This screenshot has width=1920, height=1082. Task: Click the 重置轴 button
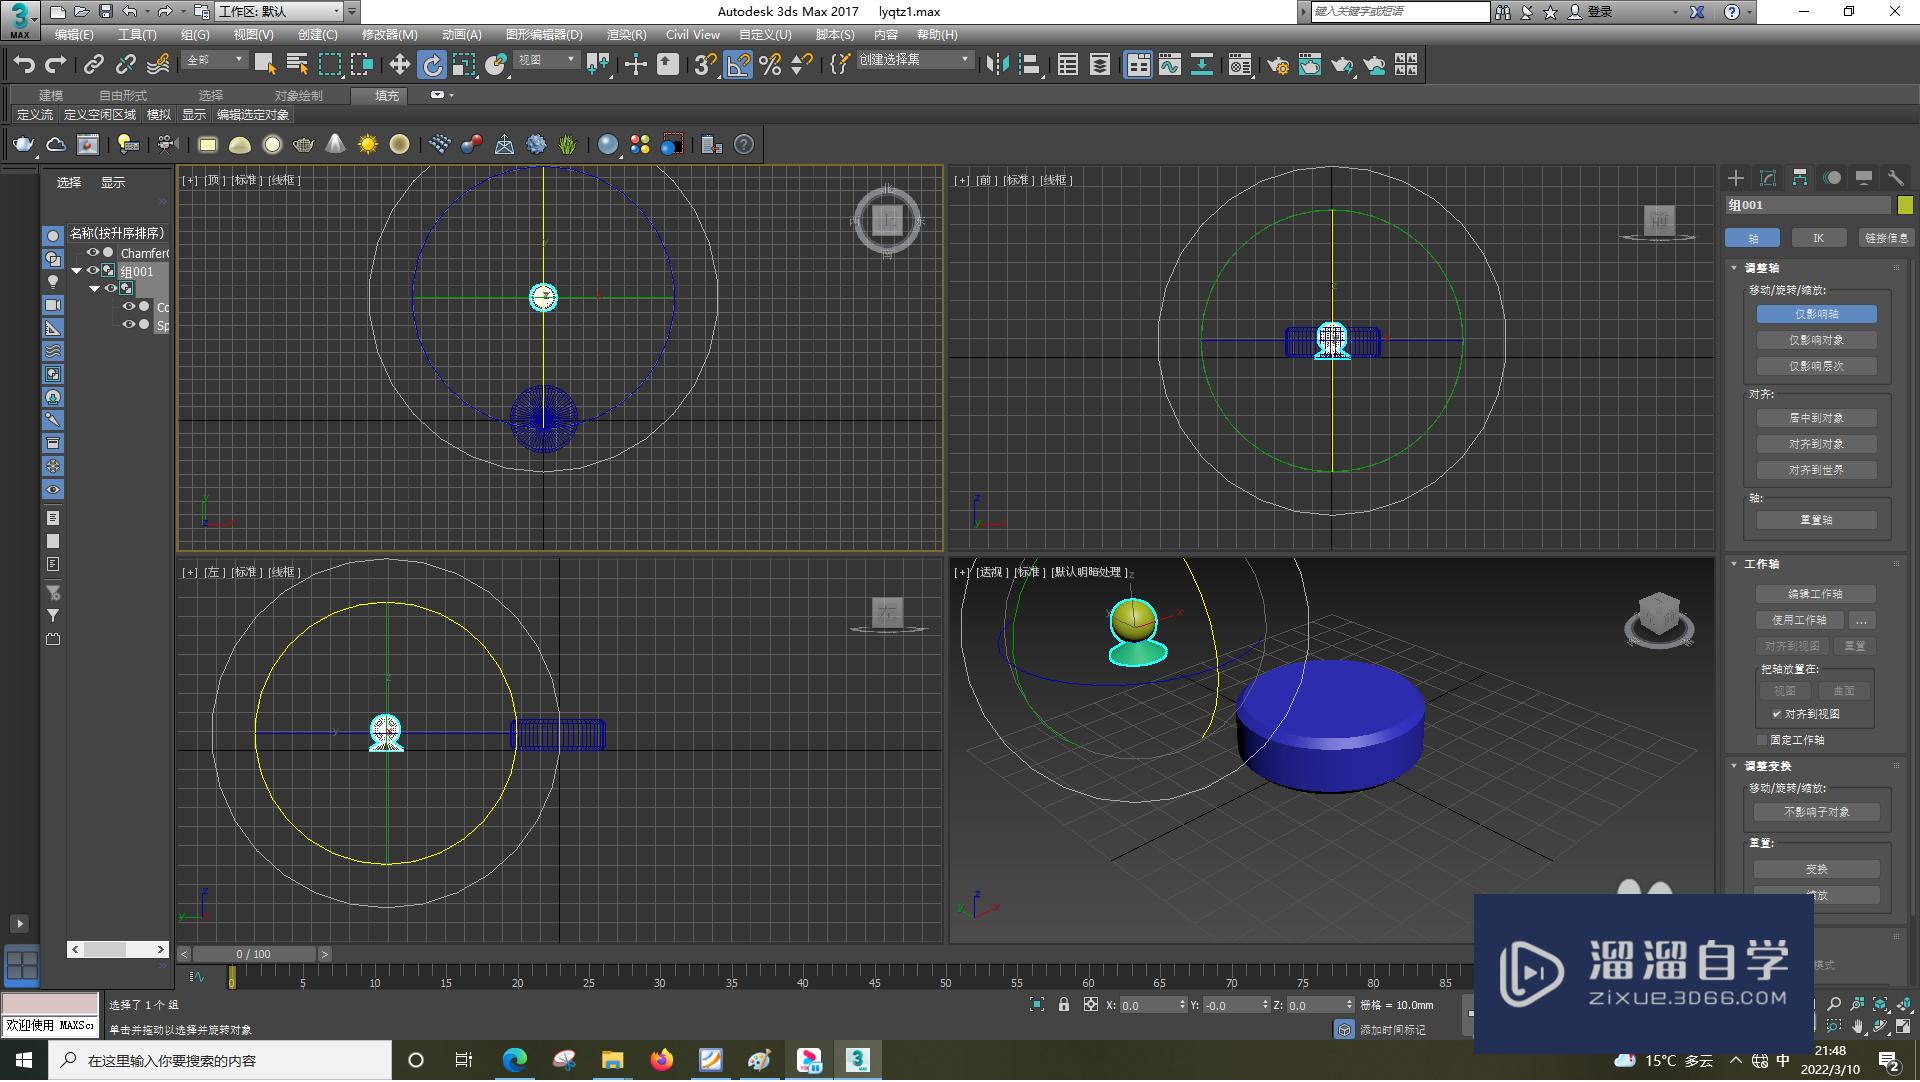coord(1816,520)
